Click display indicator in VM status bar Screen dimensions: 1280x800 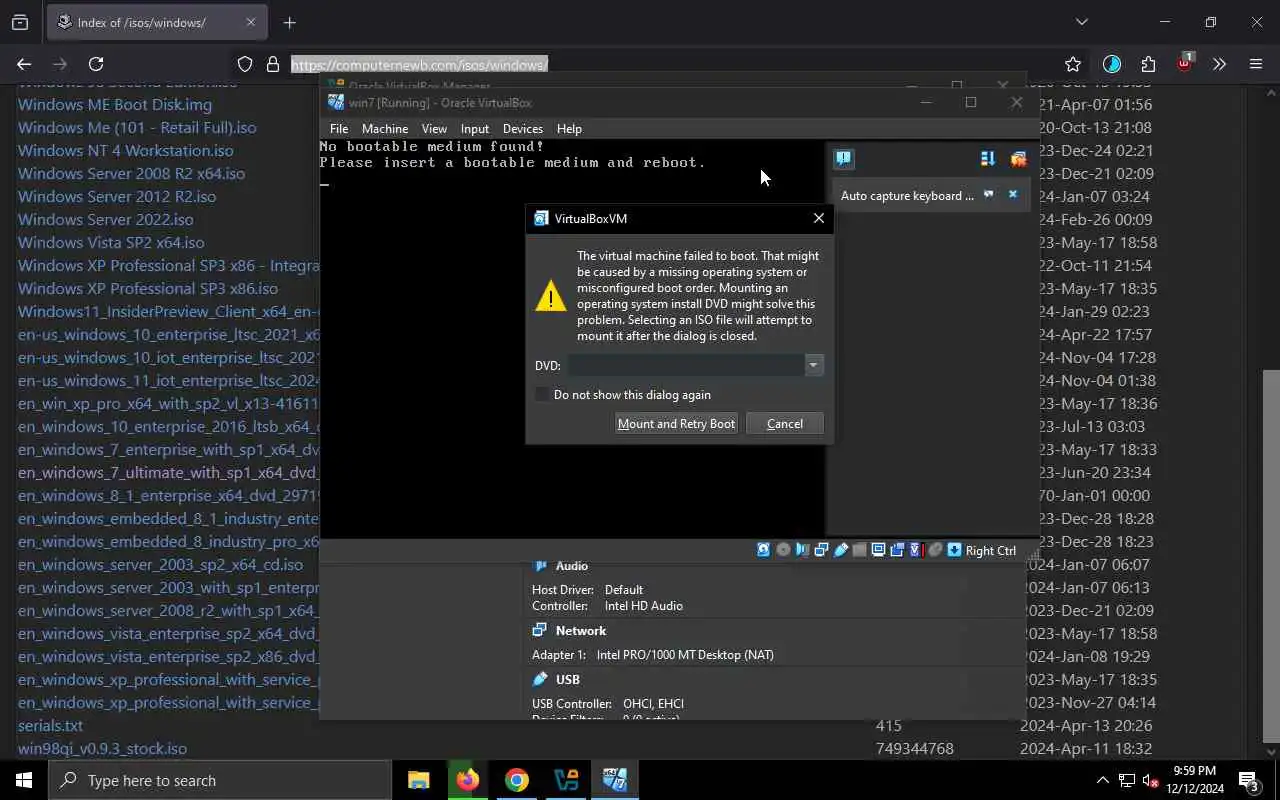tap(878, 549)
